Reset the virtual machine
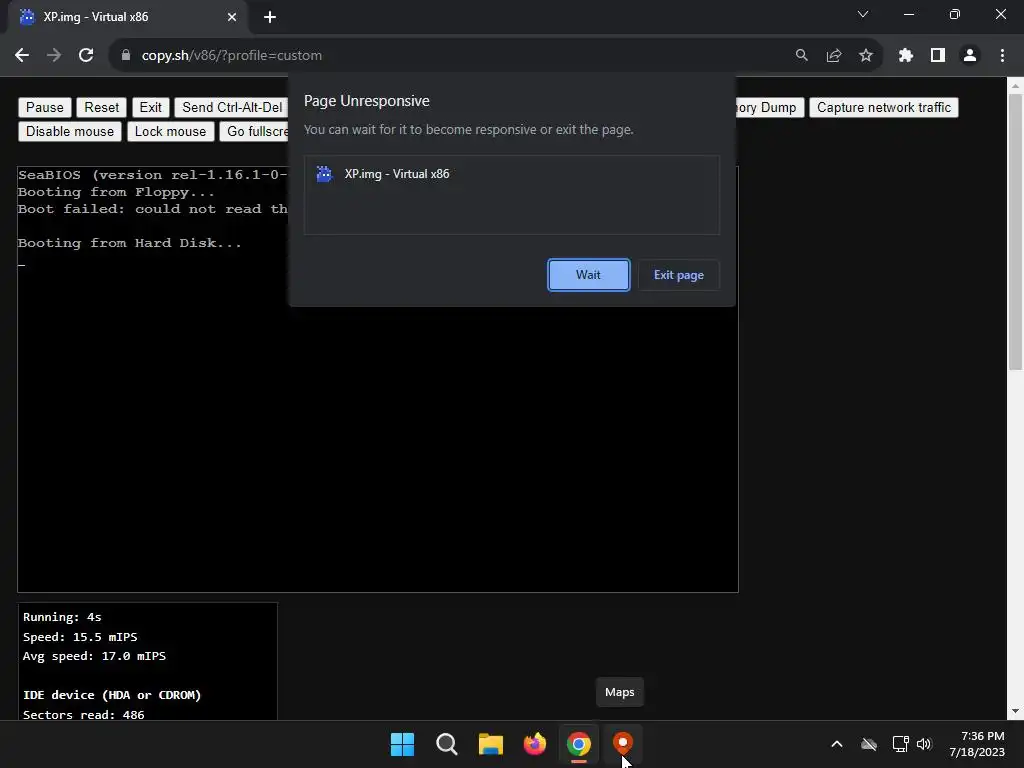The width and height of the screenshot is (1024, 768). (101, 107)
